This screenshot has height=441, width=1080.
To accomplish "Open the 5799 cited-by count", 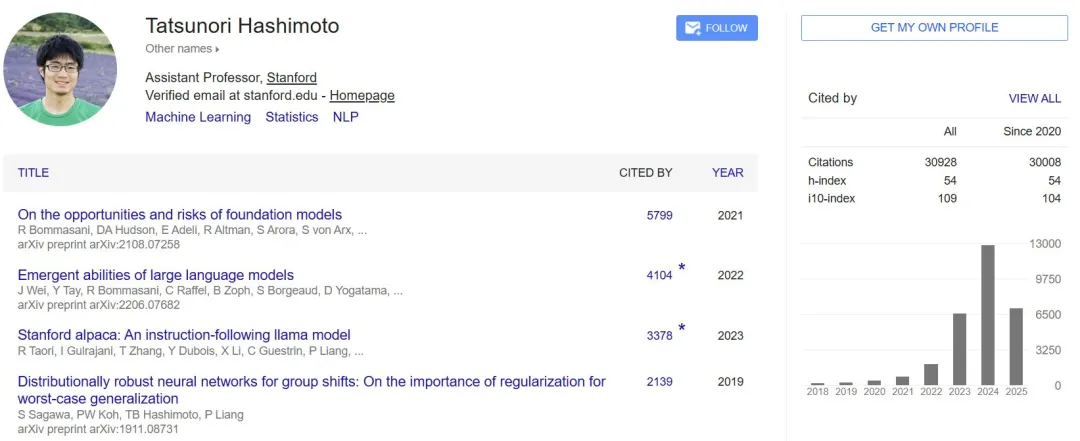I will (659, 216).
